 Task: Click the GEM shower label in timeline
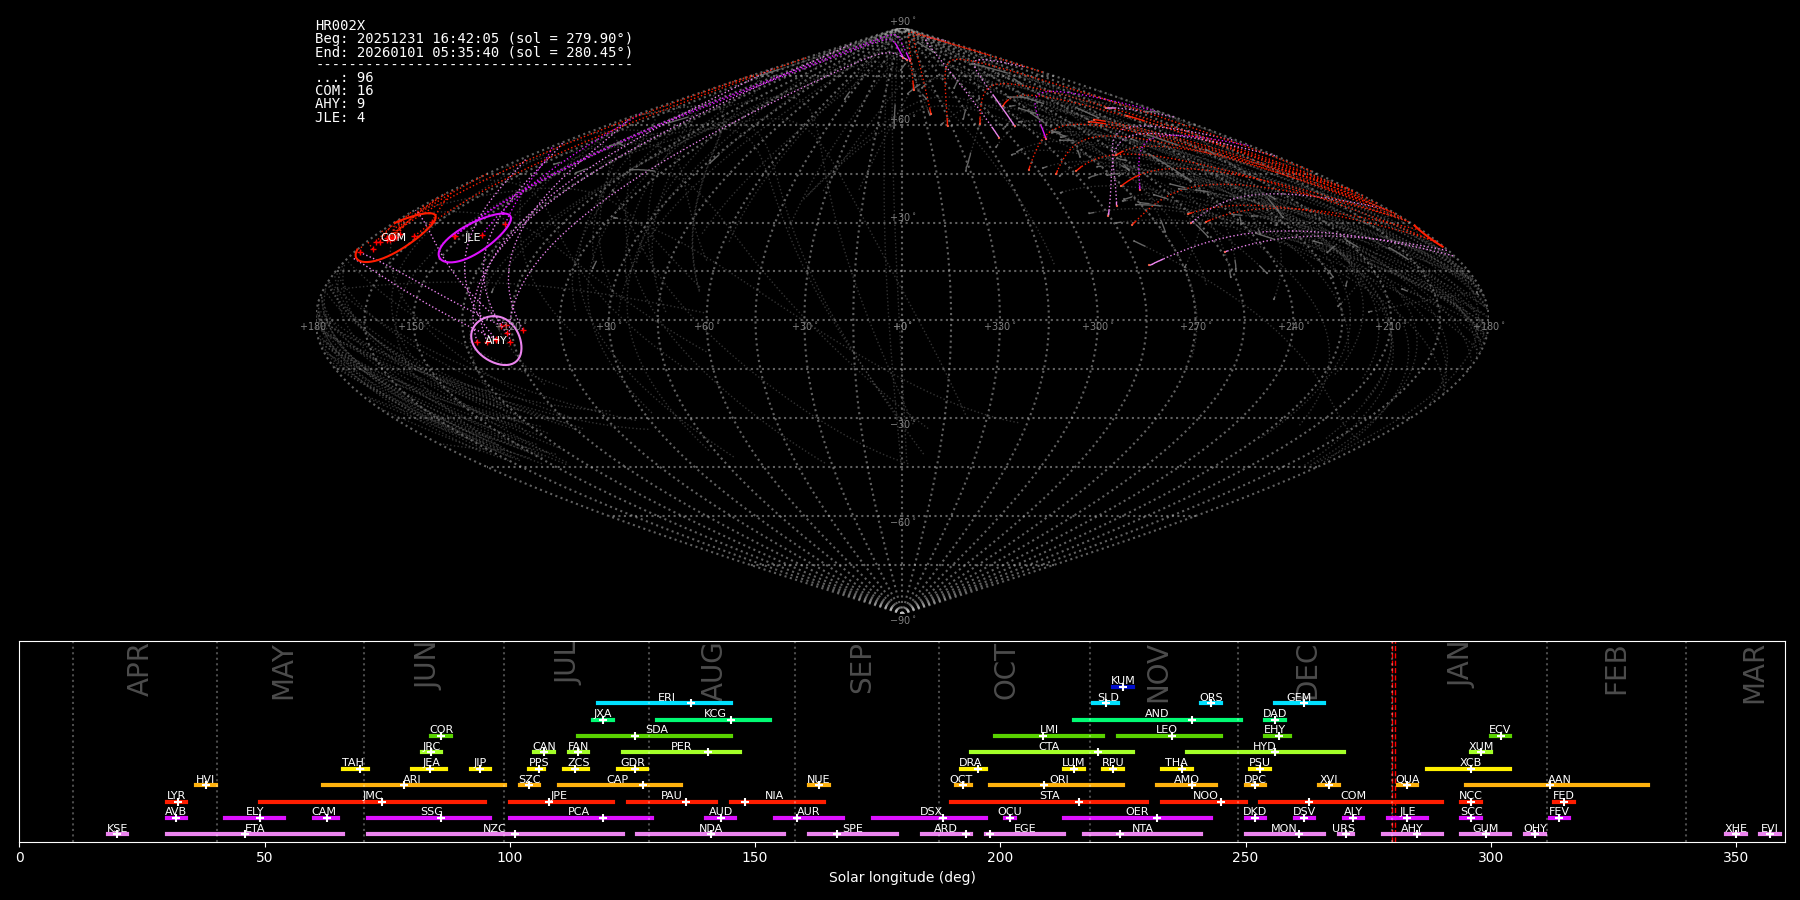point(1299,697)
